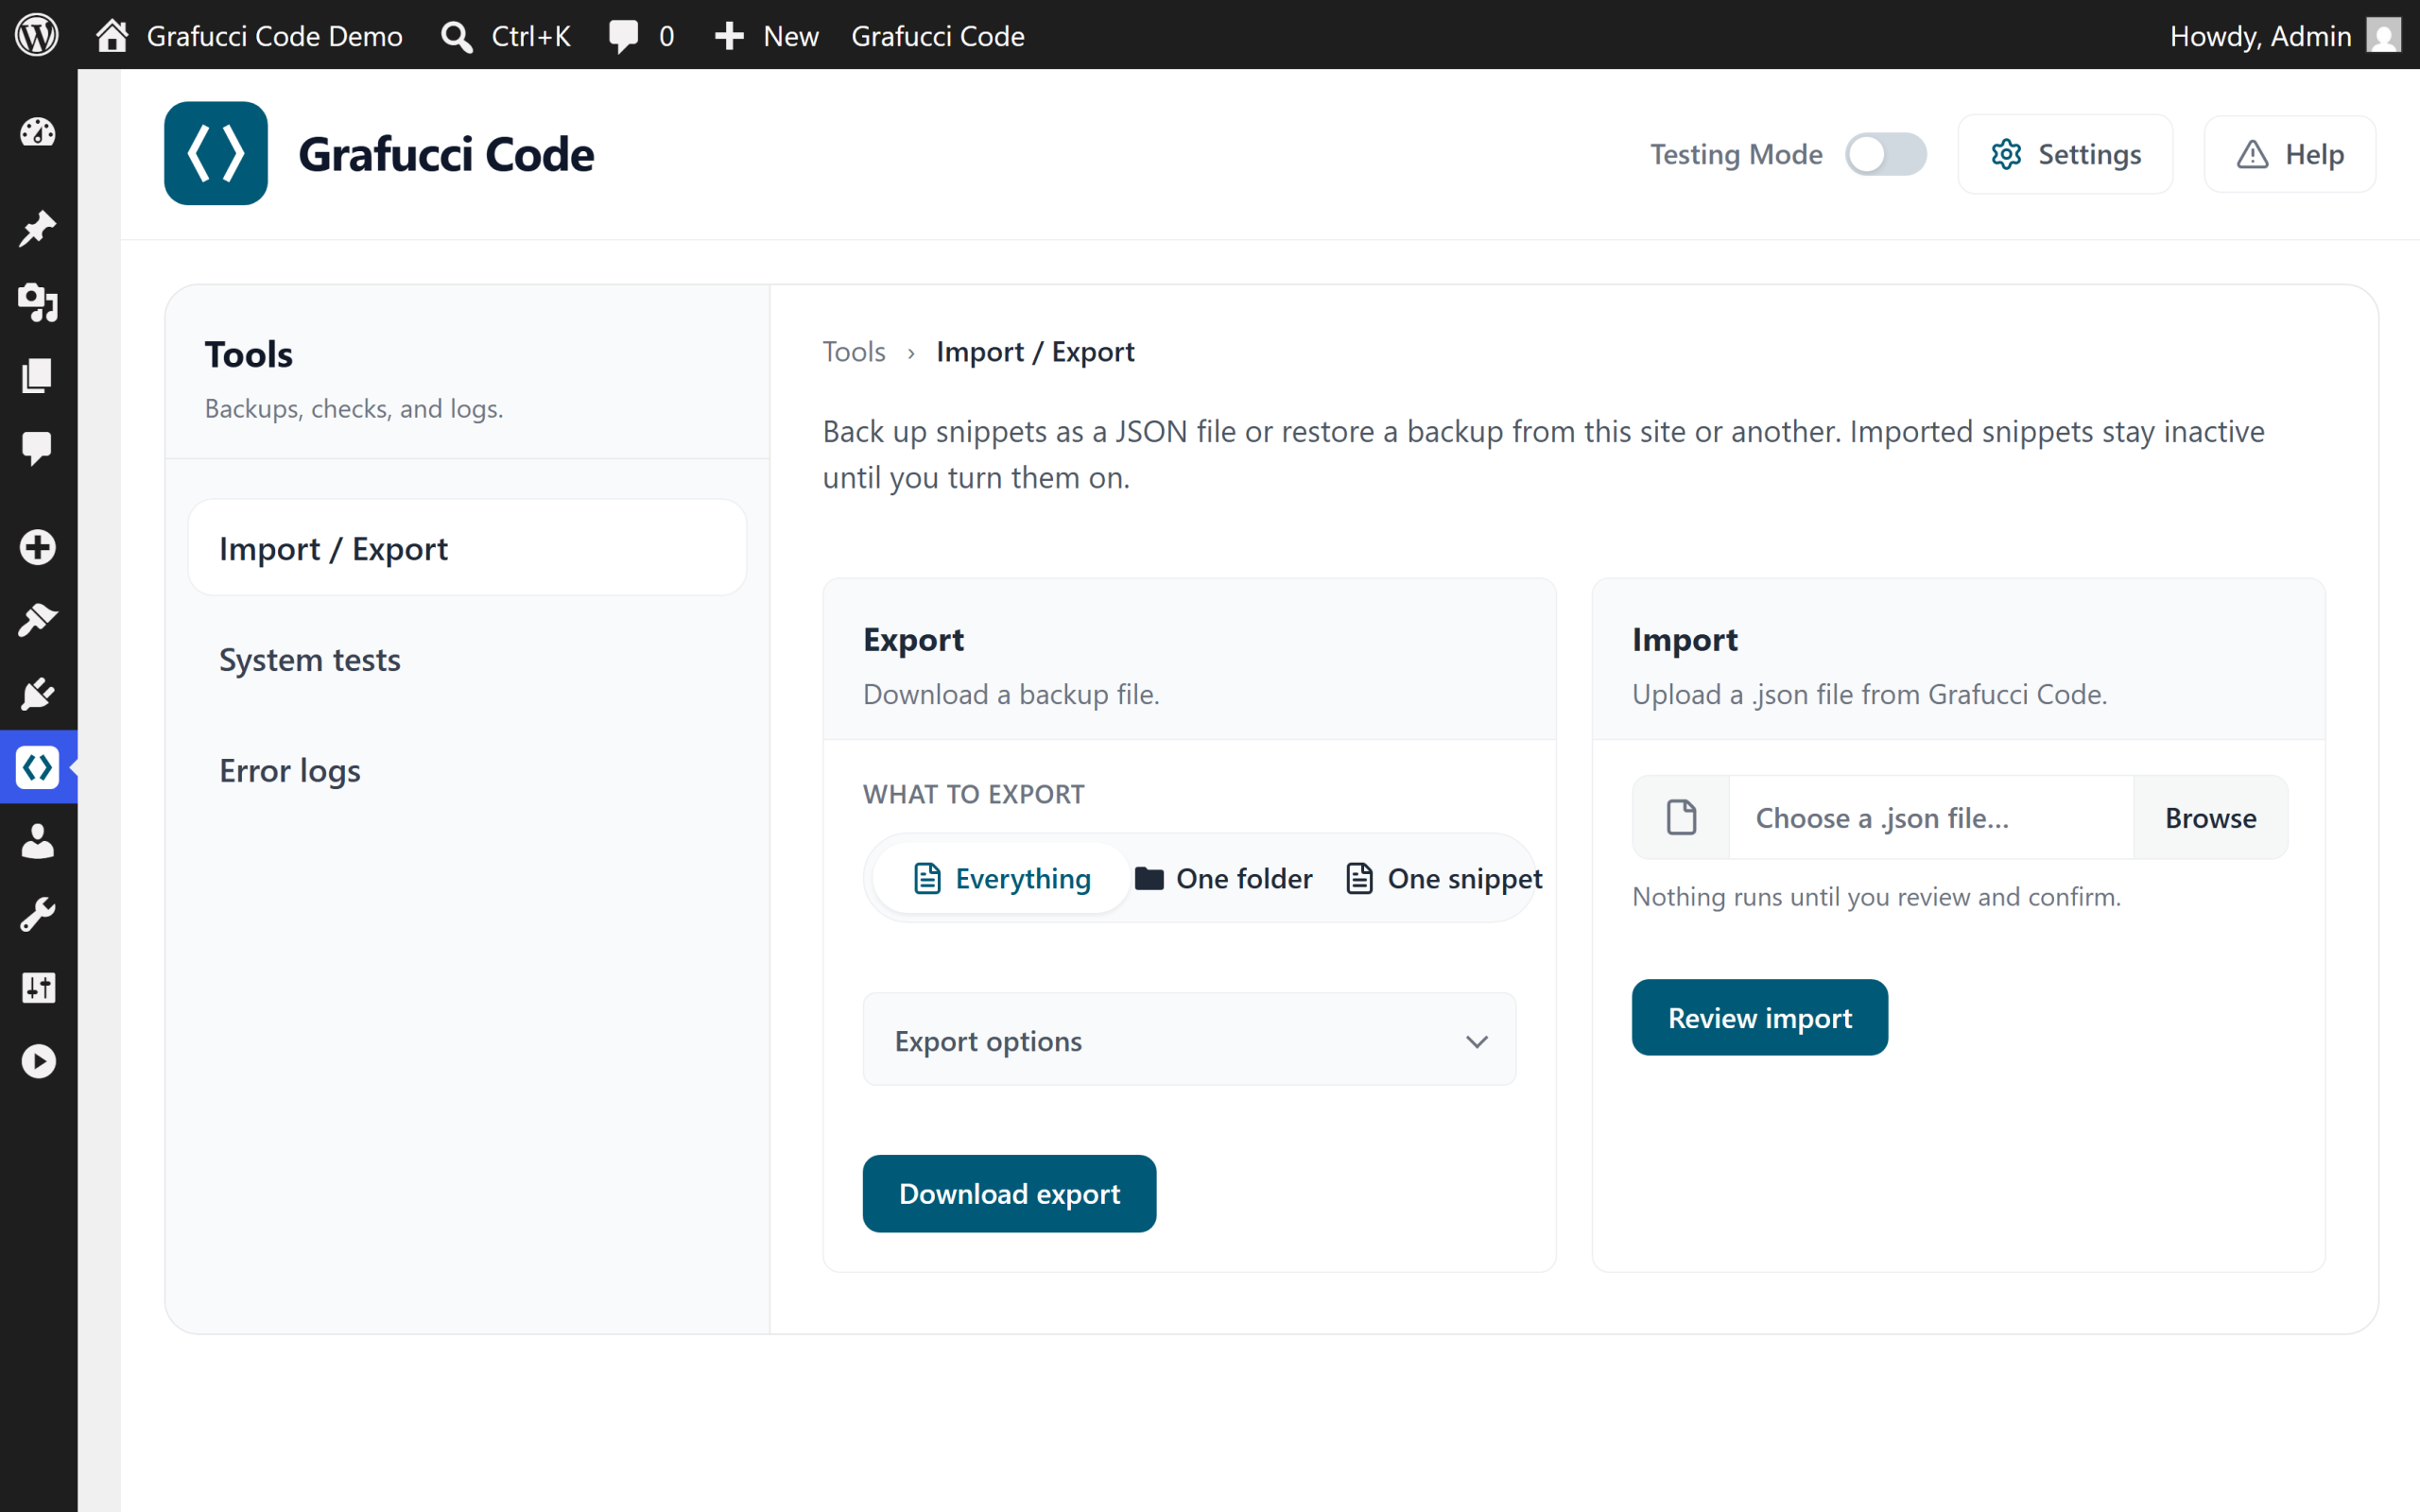Click the home icon for Grafucci Code Demo

[x=112, y=35]
